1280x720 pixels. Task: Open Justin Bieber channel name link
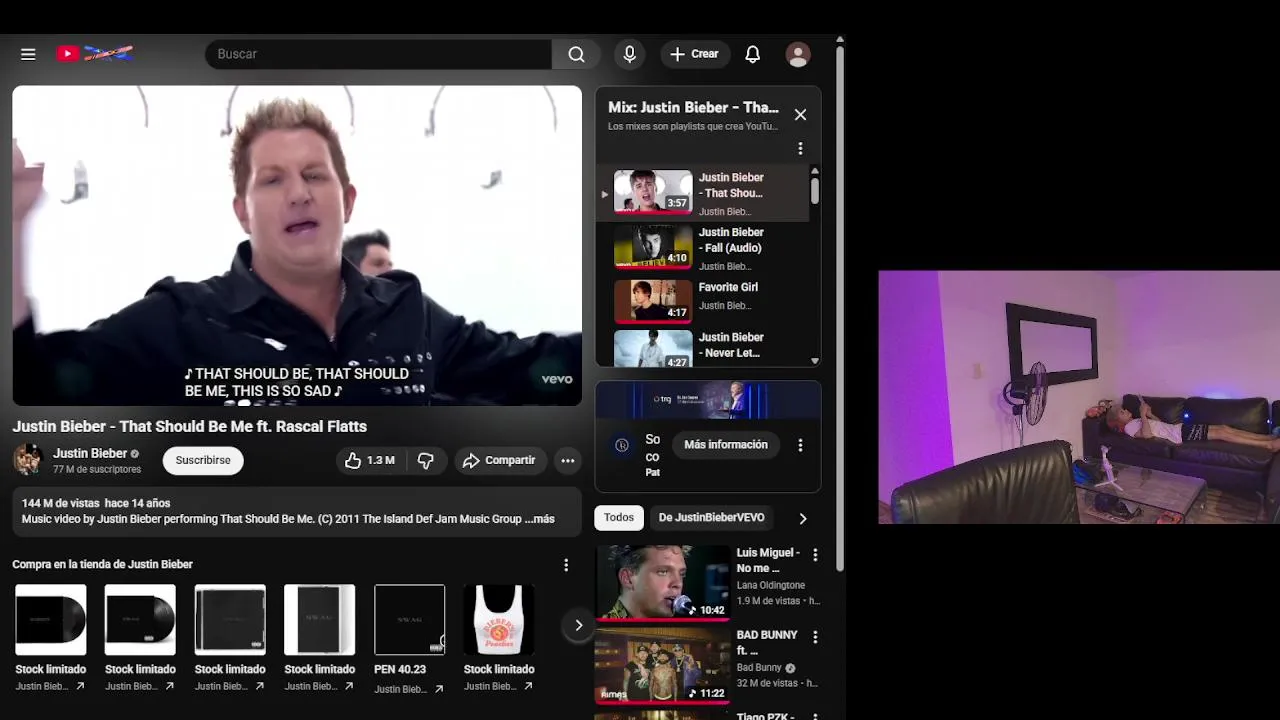(90, 453)
